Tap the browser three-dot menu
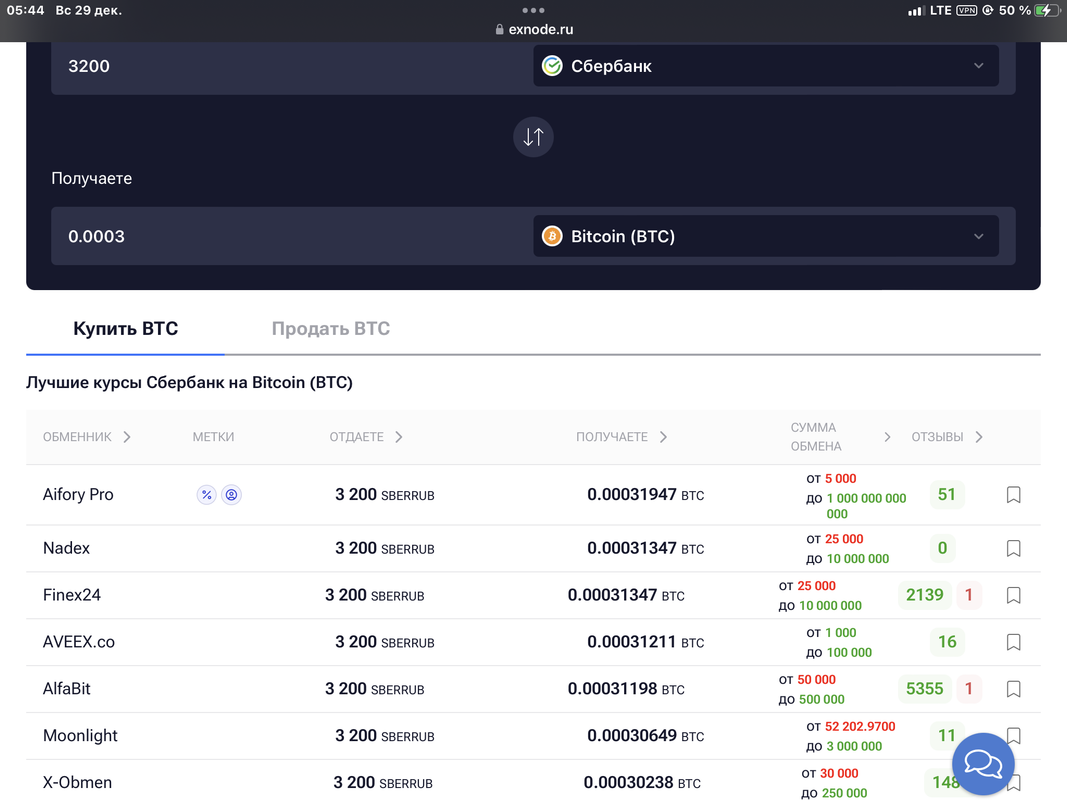This screenshot has height=800, width=1067. (x=533, y=10)
